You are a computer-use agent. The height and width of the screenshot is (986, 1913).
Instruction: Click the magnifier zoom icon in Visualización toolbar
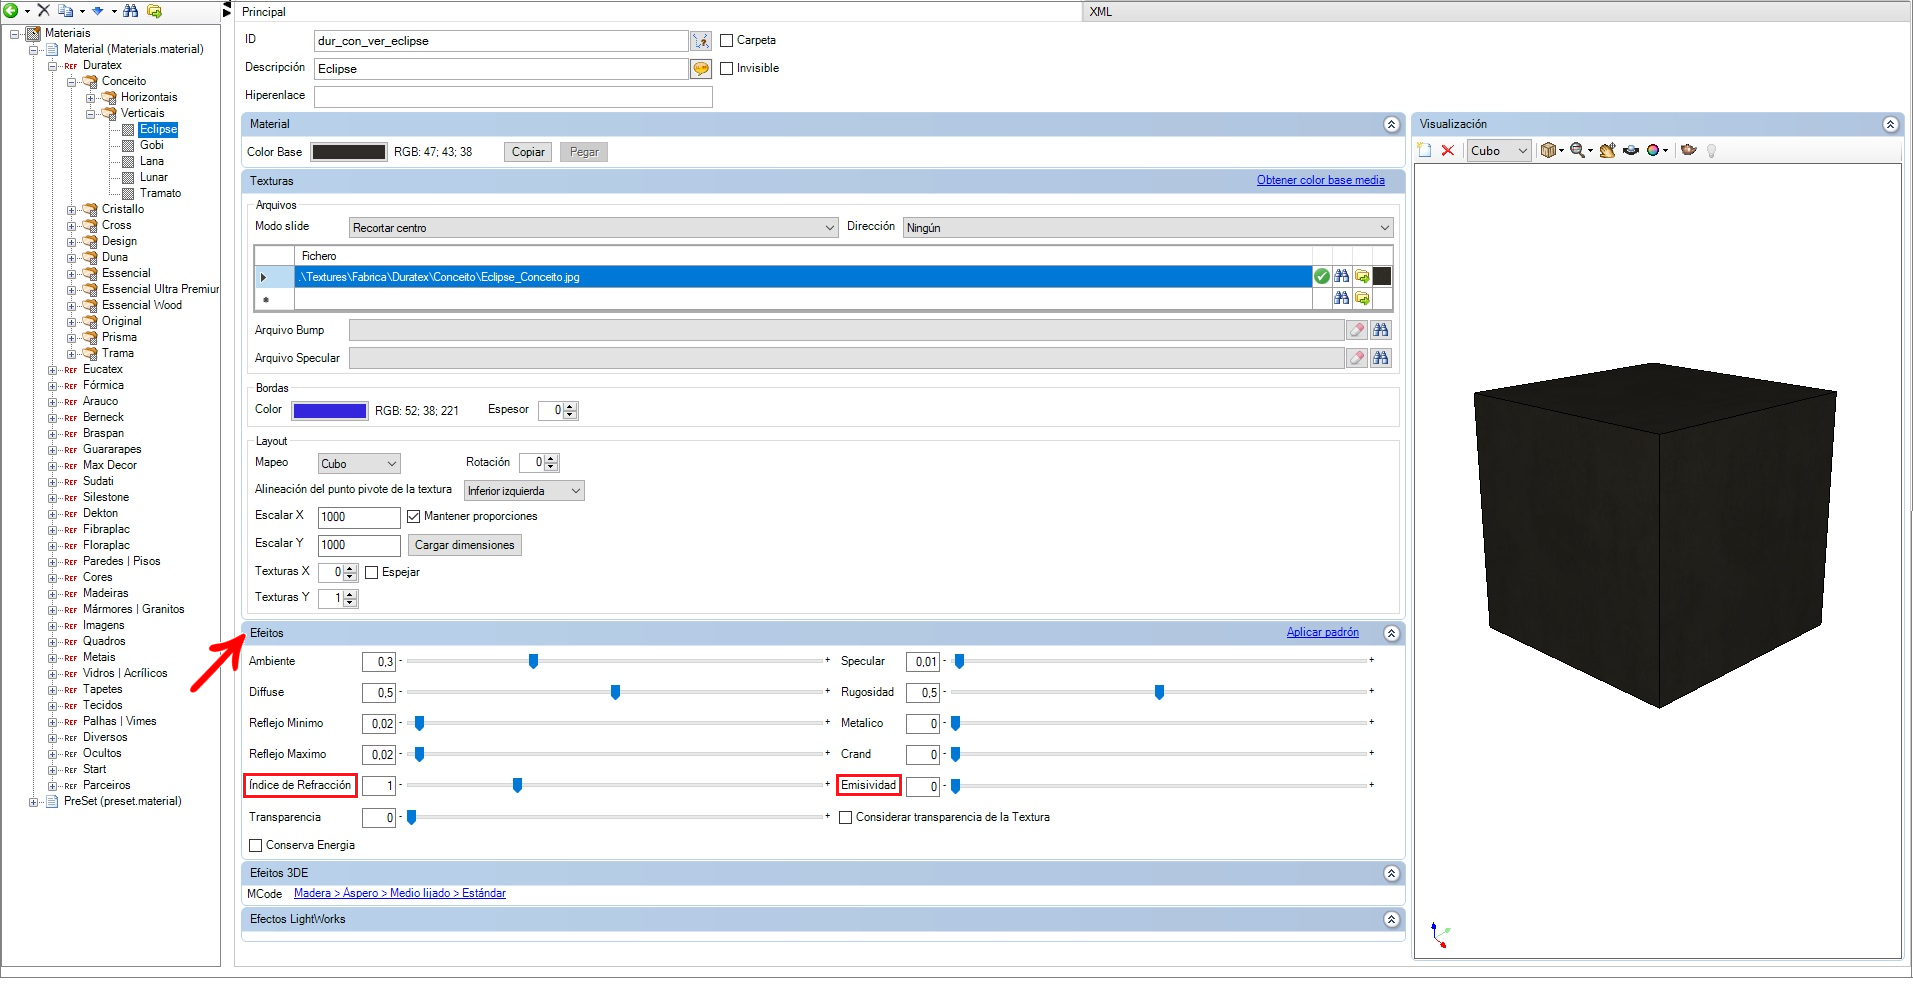pos(1577,151)
